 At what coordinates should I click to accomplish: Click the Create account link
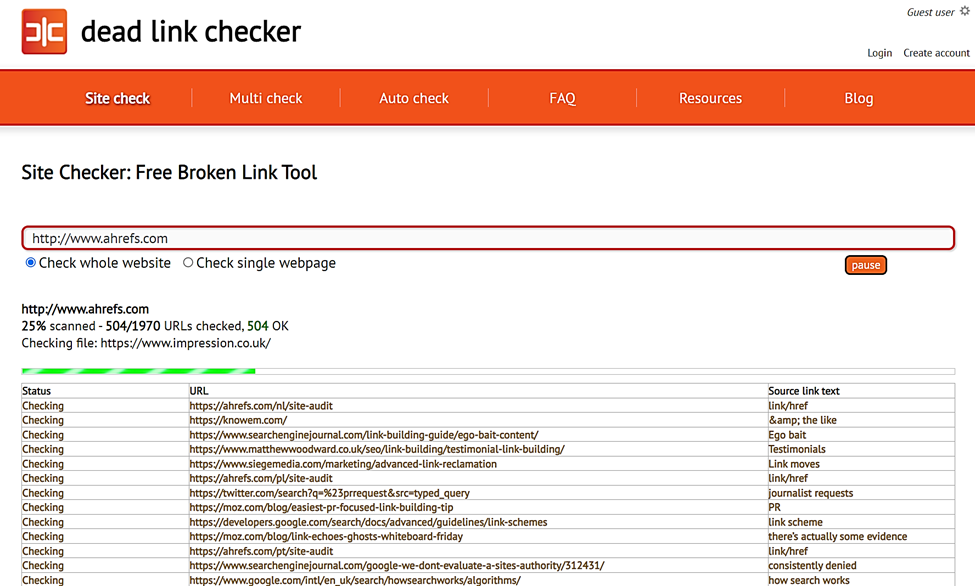point(936,53)
